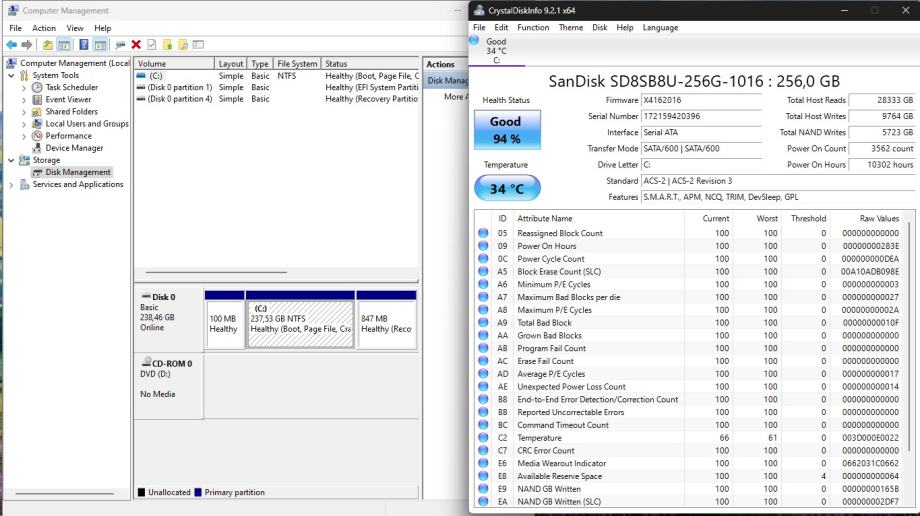Image resolution: width=920 pixels, height=516 pixels.
Task: Open Function menu in CrystalDiskInfo
Action: [533, 27]
